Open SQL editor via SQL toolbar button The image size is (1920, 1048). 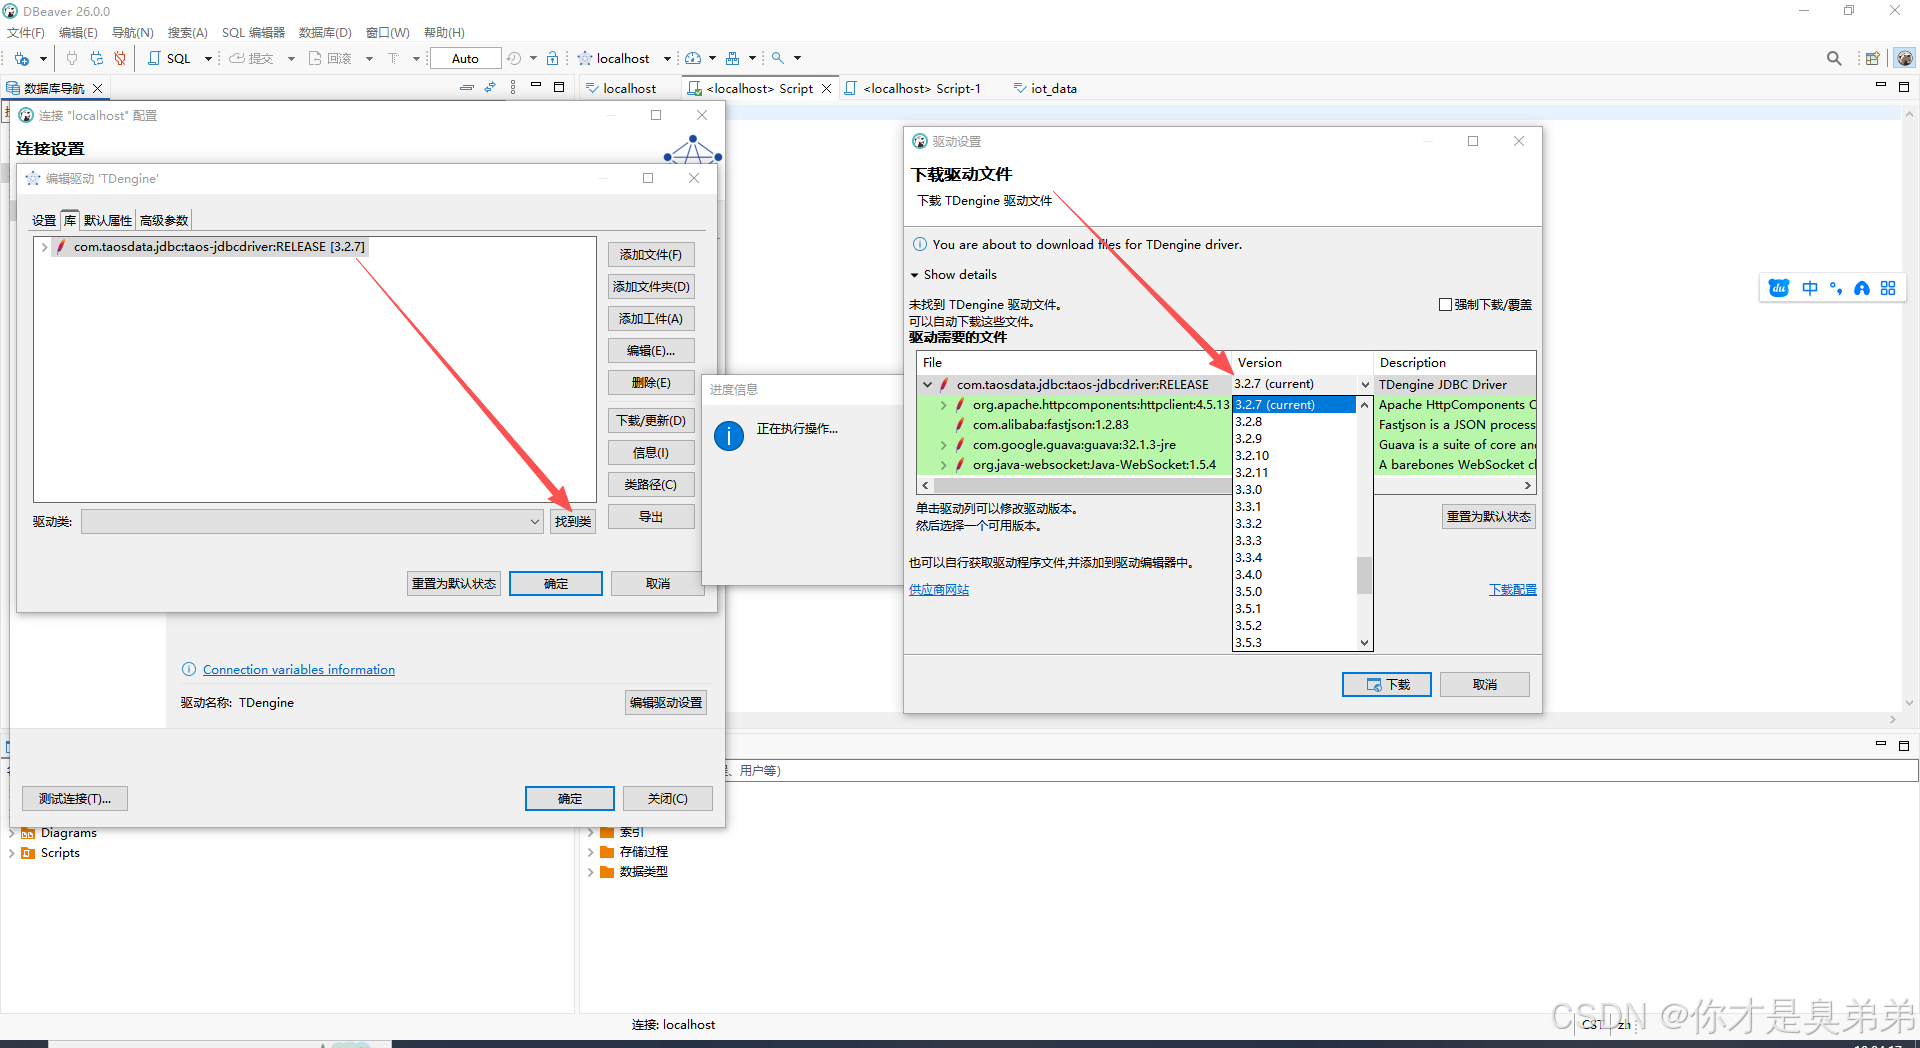[170, 59]
